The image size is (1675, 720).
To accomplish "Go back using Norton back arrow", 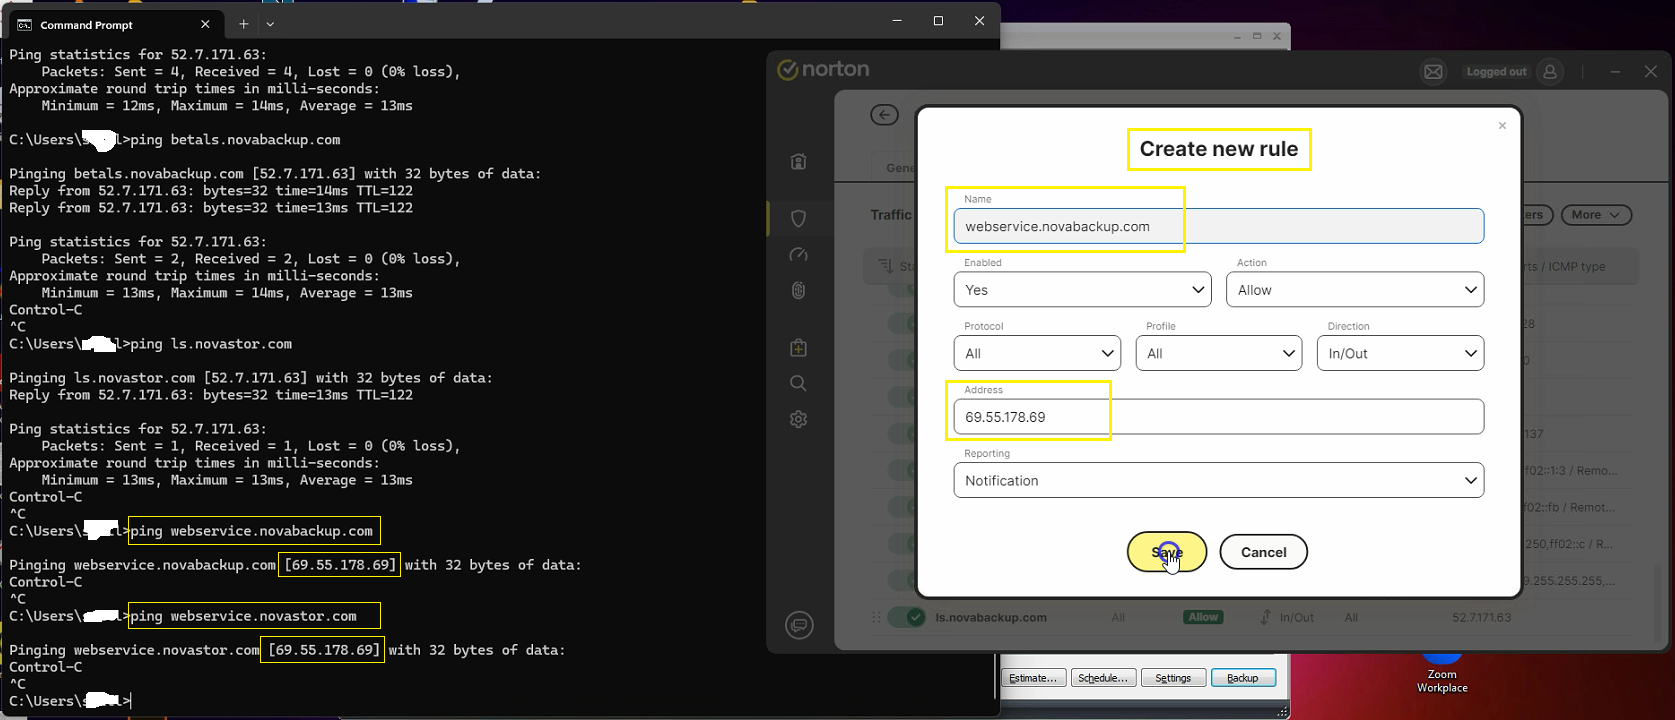I will click(884, 115).
